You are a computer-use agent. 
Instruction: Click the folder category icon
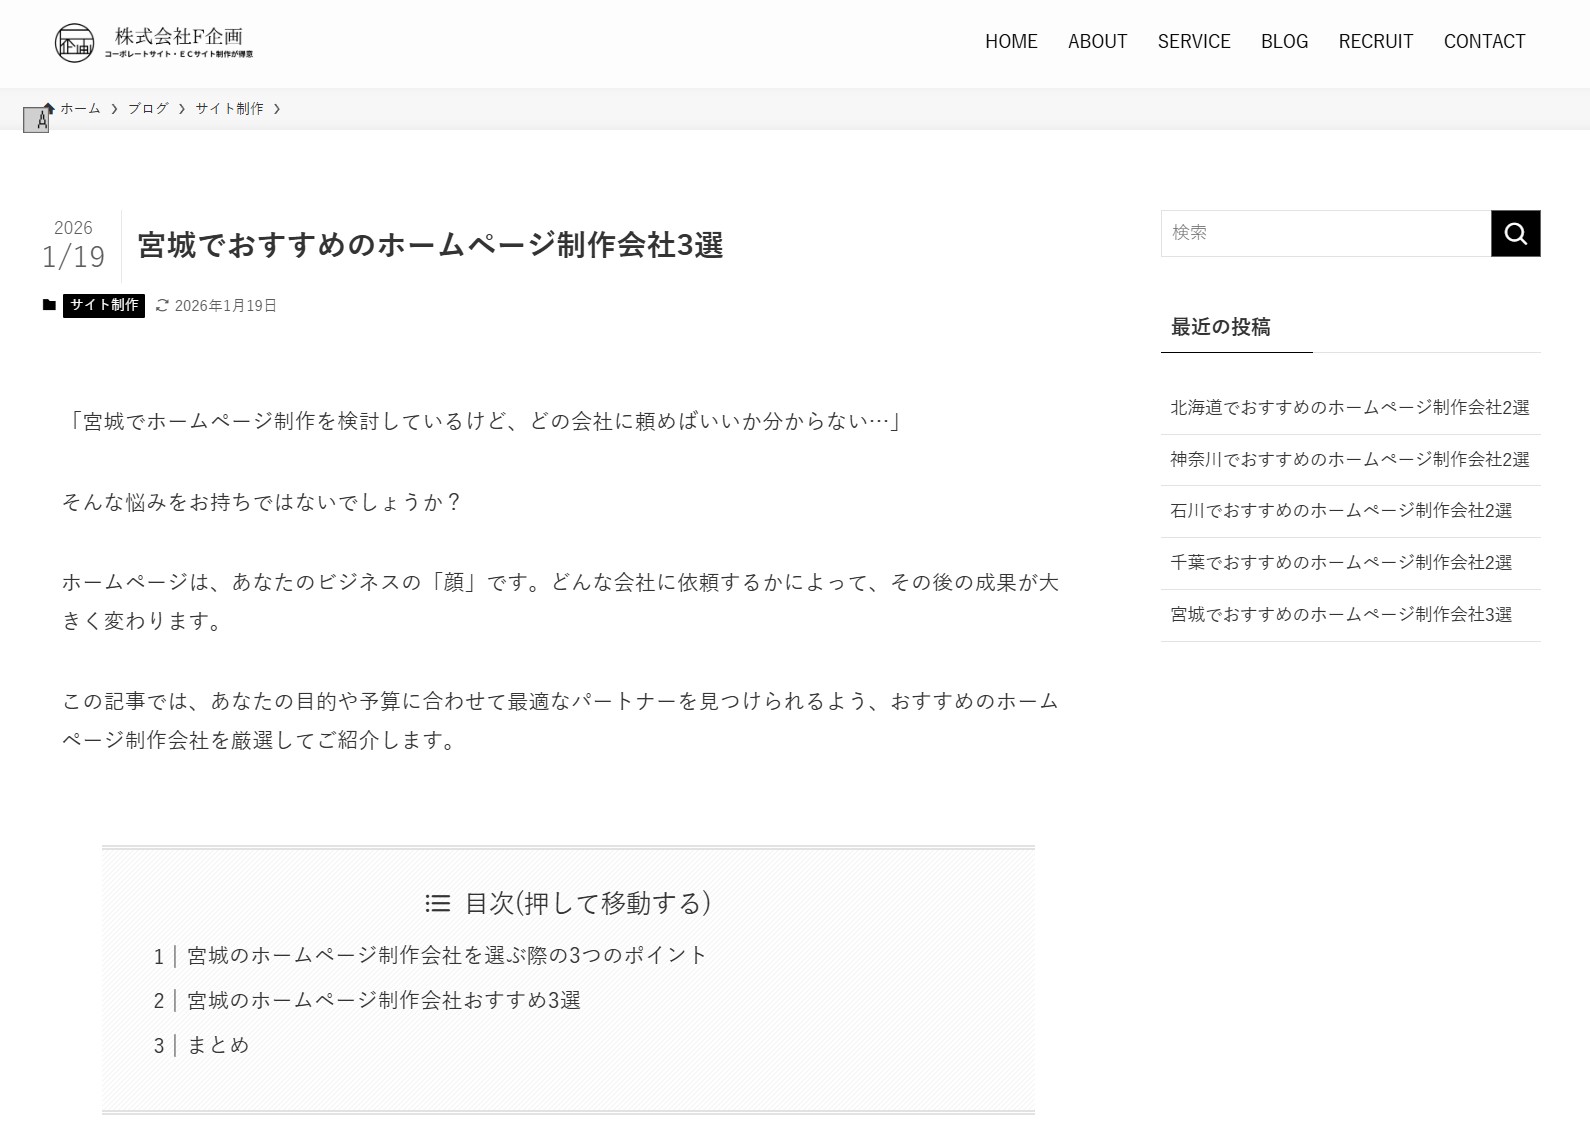(49, 305)
